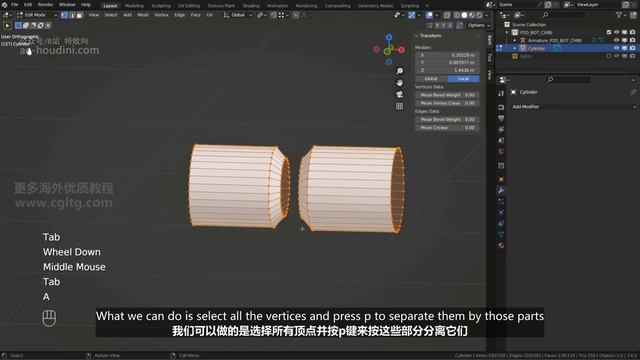640x360 pixels.
Task: Open the Material properties tab icon
Action: [x=501, y=246]
